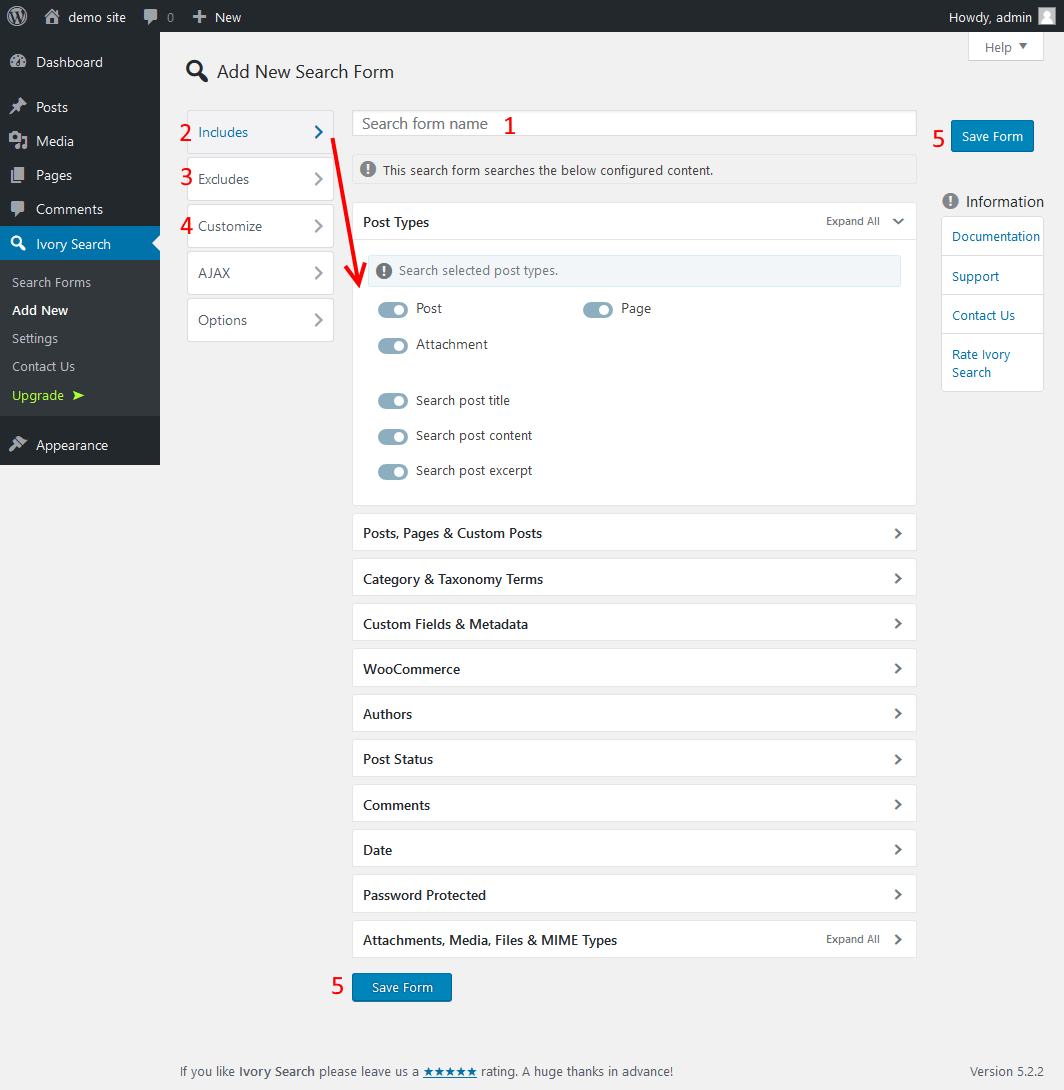Expand the Comments settings section
This screenshot has width=1064, height=1090.
click(634, 804)
